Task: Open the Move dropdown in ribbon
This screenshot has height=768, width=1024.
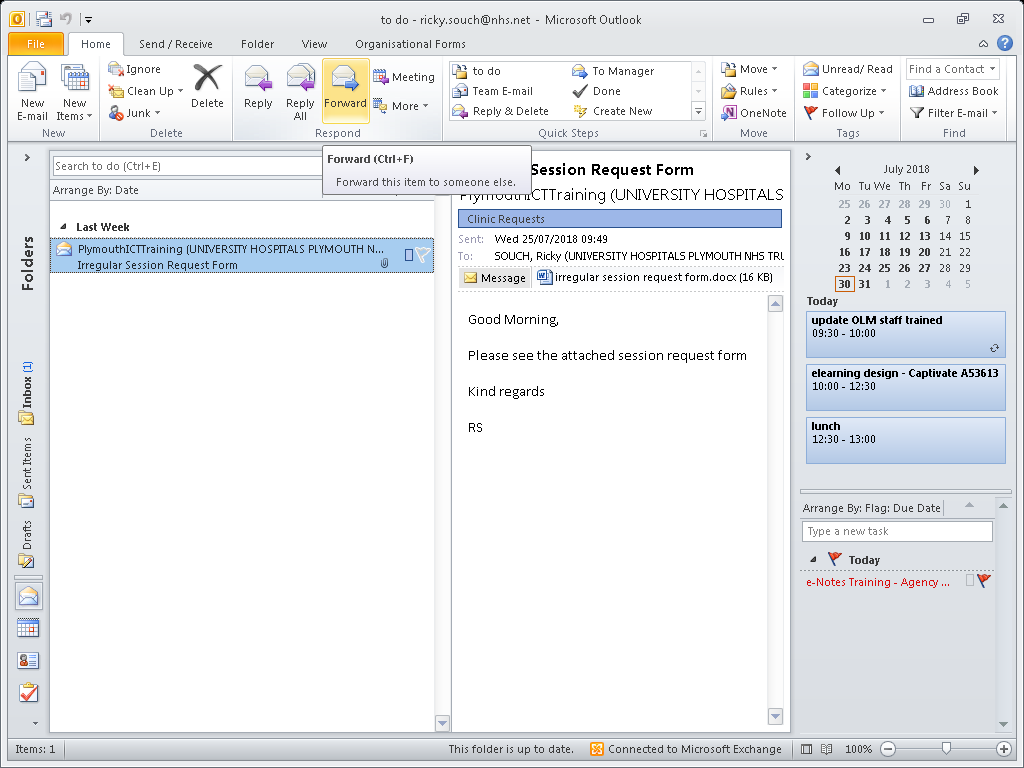Action: pos(749,69)
